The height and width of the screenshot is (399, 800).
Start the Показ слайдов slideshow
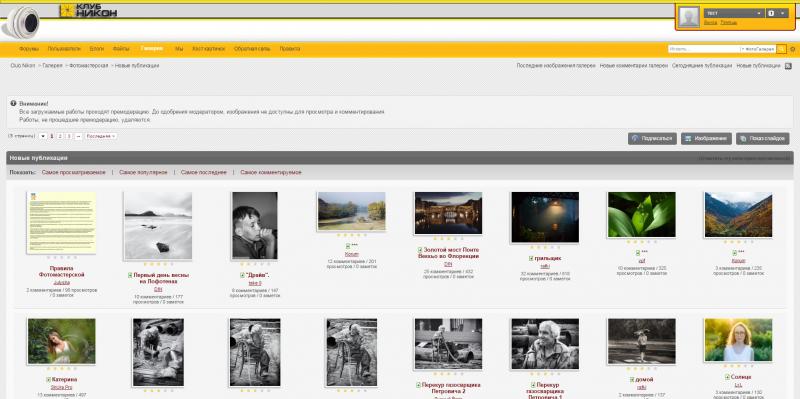762,138
